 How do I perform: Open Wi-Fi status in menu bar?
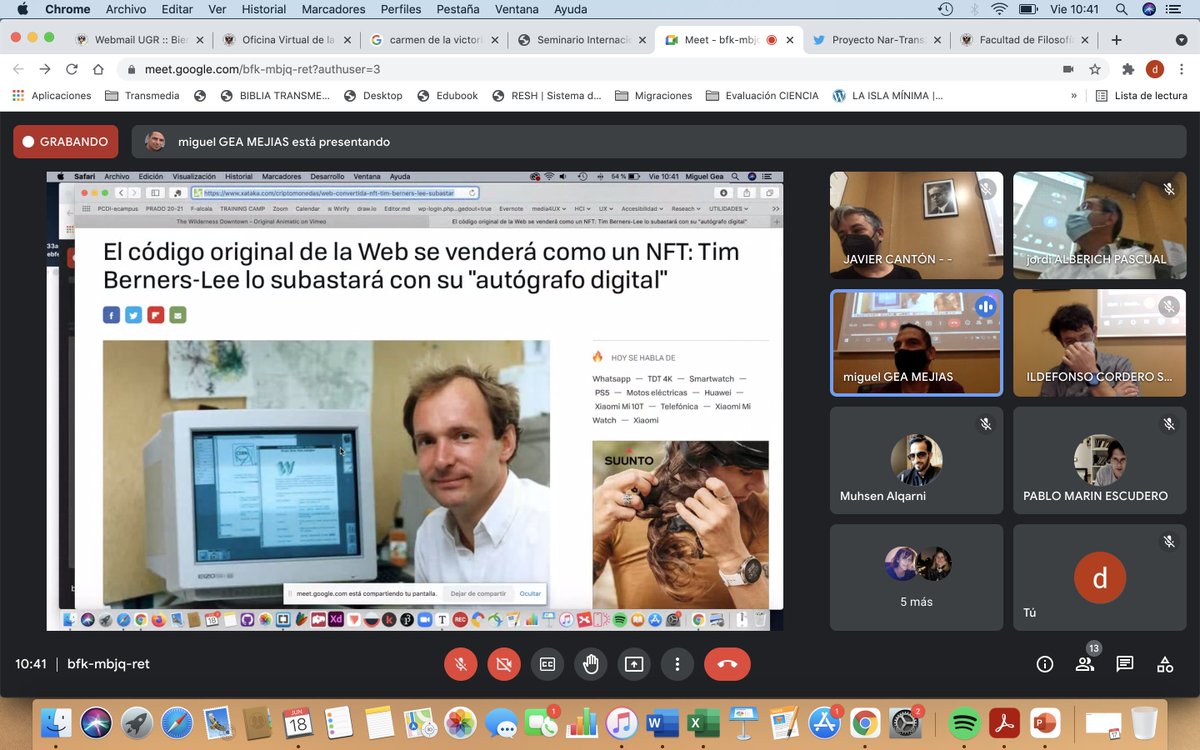point(999,9)
